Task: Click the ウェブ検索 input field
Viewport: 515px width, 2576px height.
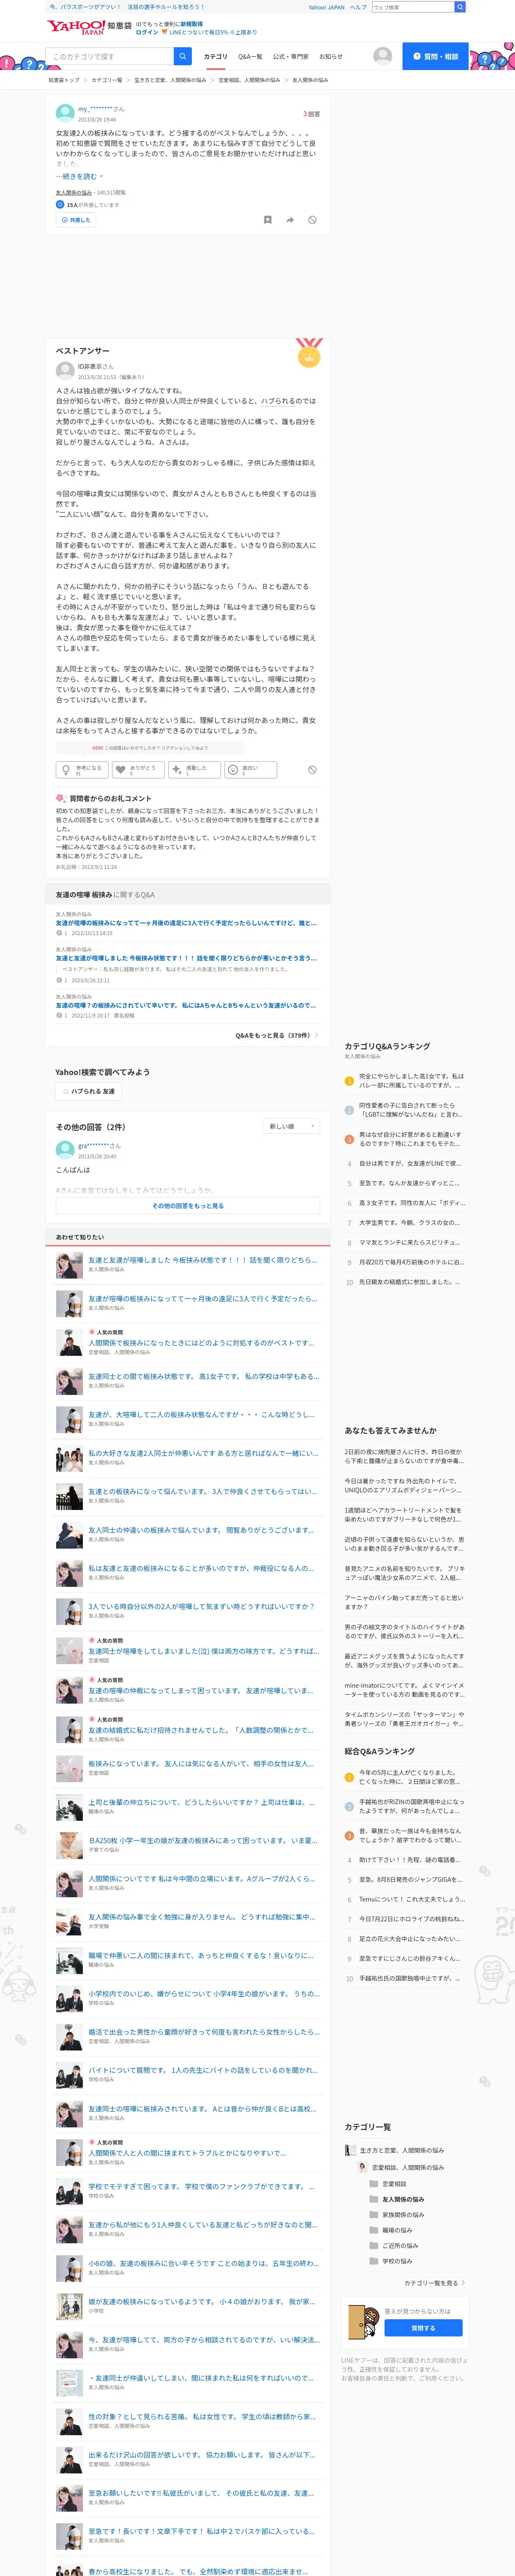Action: tap(413, 7)
